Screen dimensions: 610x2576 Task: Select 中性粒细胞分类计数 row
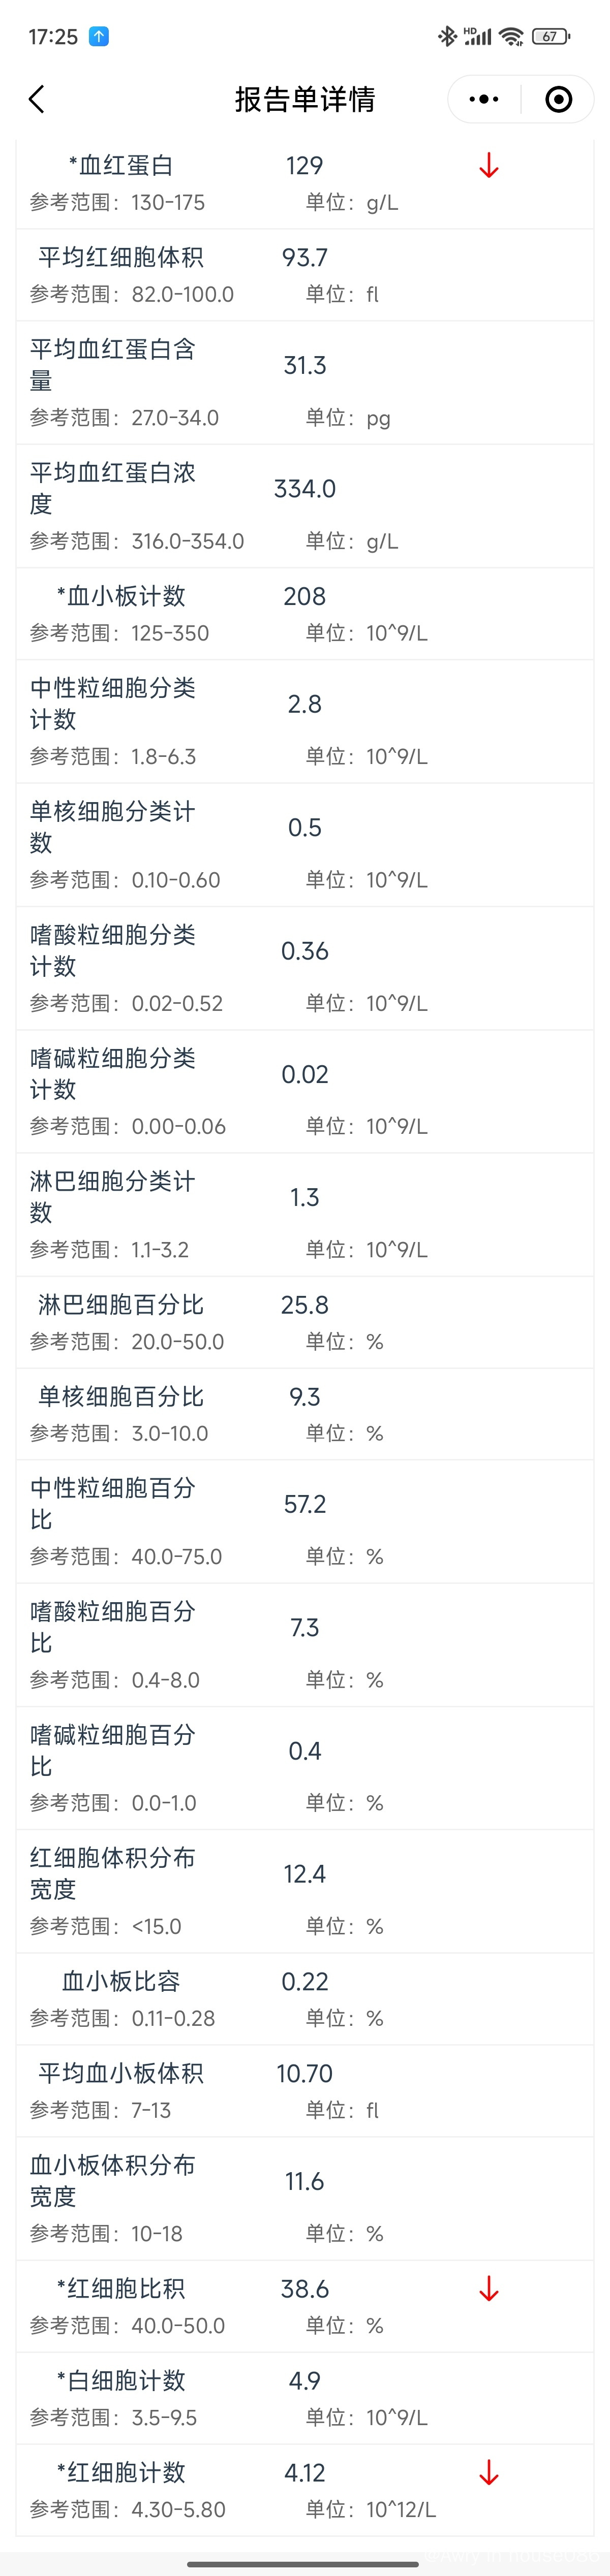[x=305, y=721]
